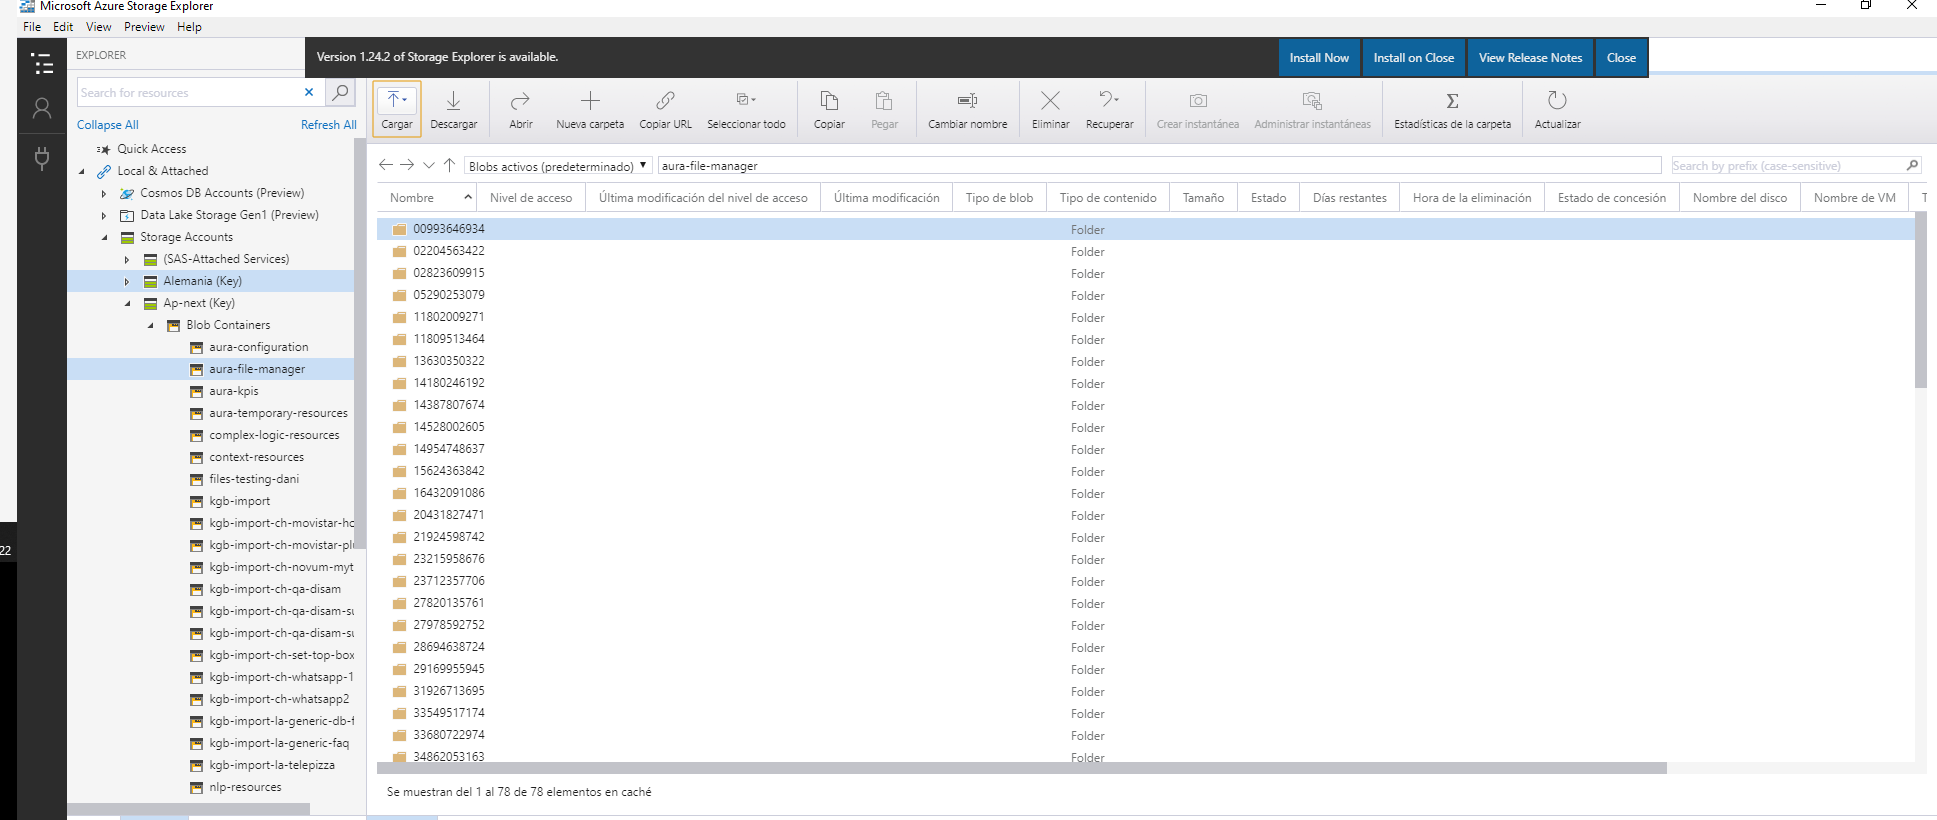Open the Edit menu
This screenshot has width=1937, height=820.
(63, 27)
